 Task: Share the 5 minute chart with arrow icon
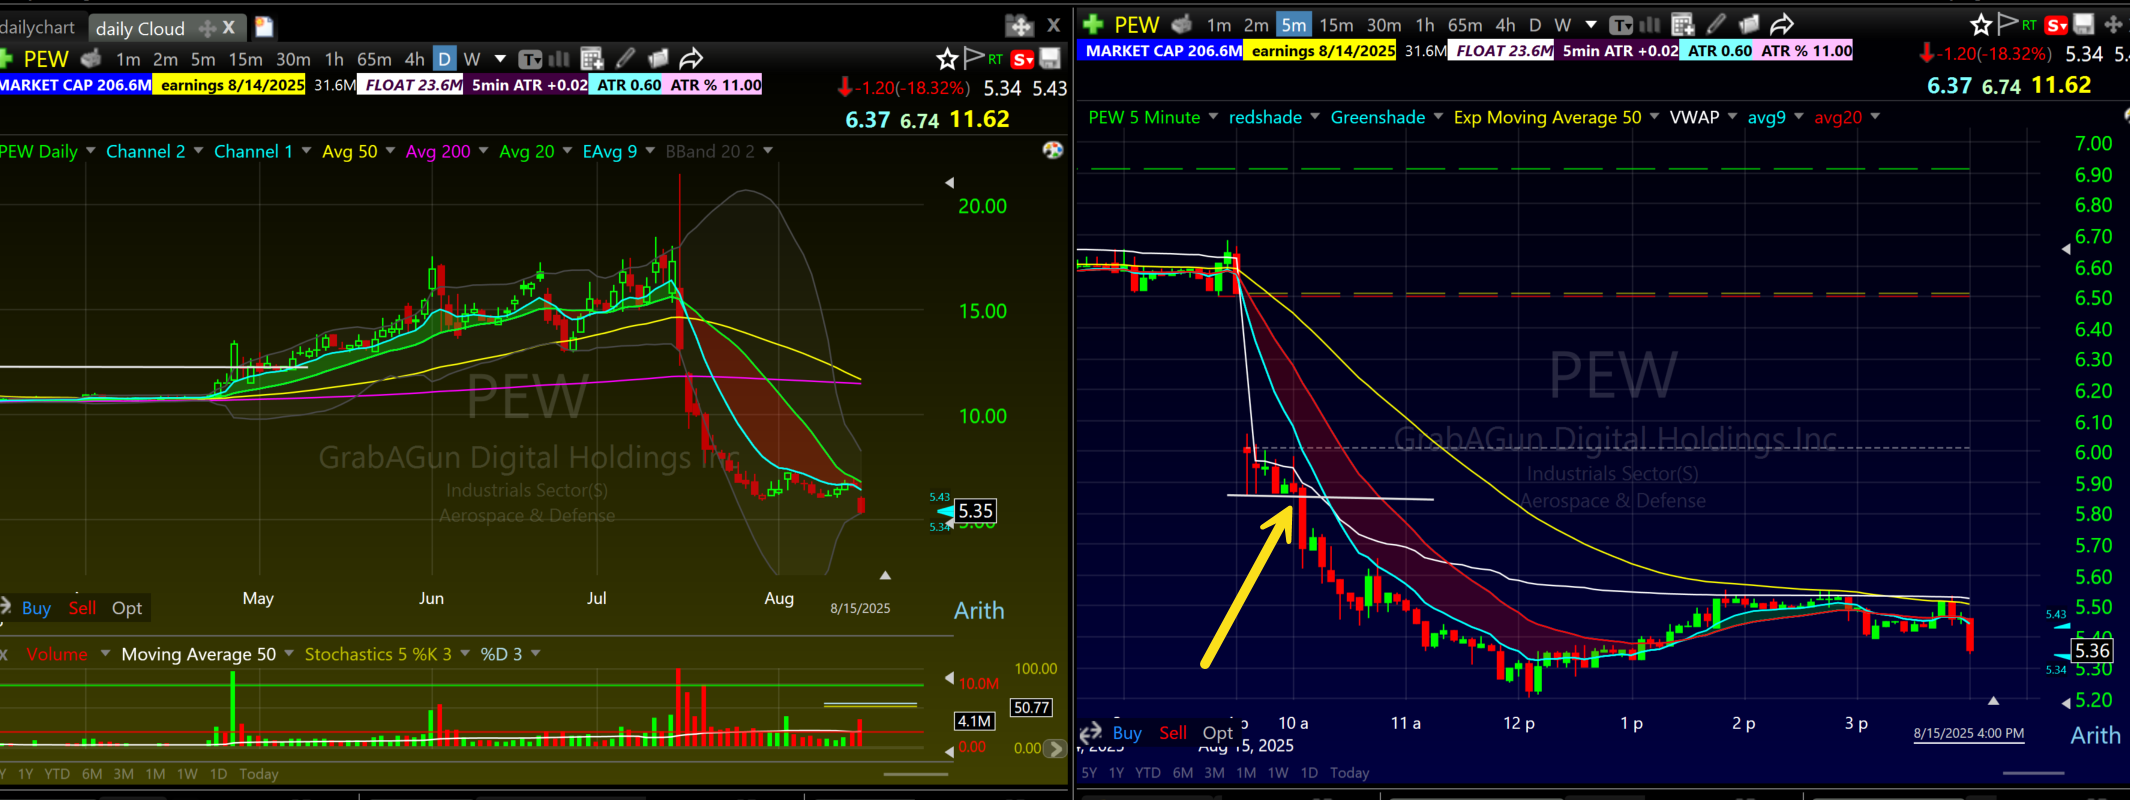1782,24
